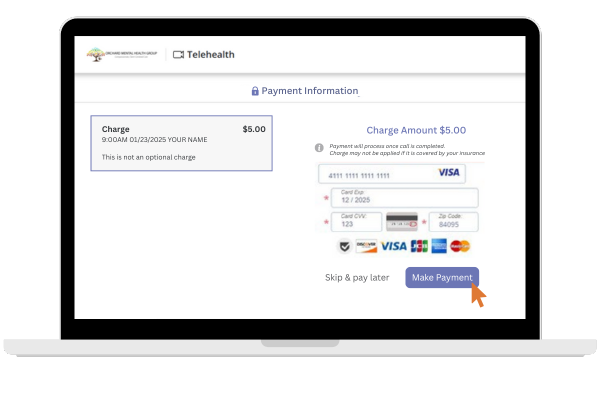The image size is (600, 400).
Task: Click the Payment Information lock icon
Action: tap(255, 91)
